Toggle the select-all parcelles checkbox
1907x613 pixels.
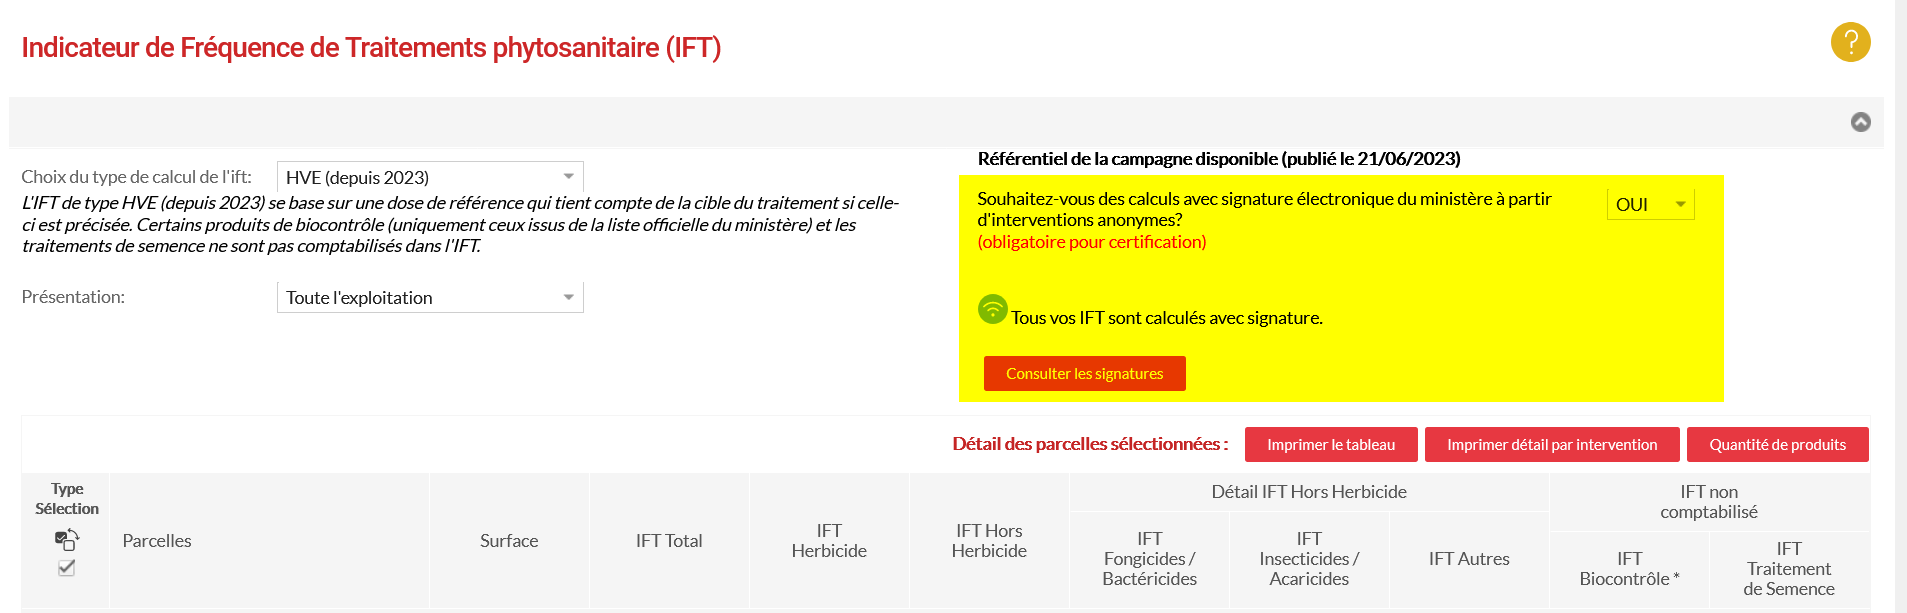67,568
